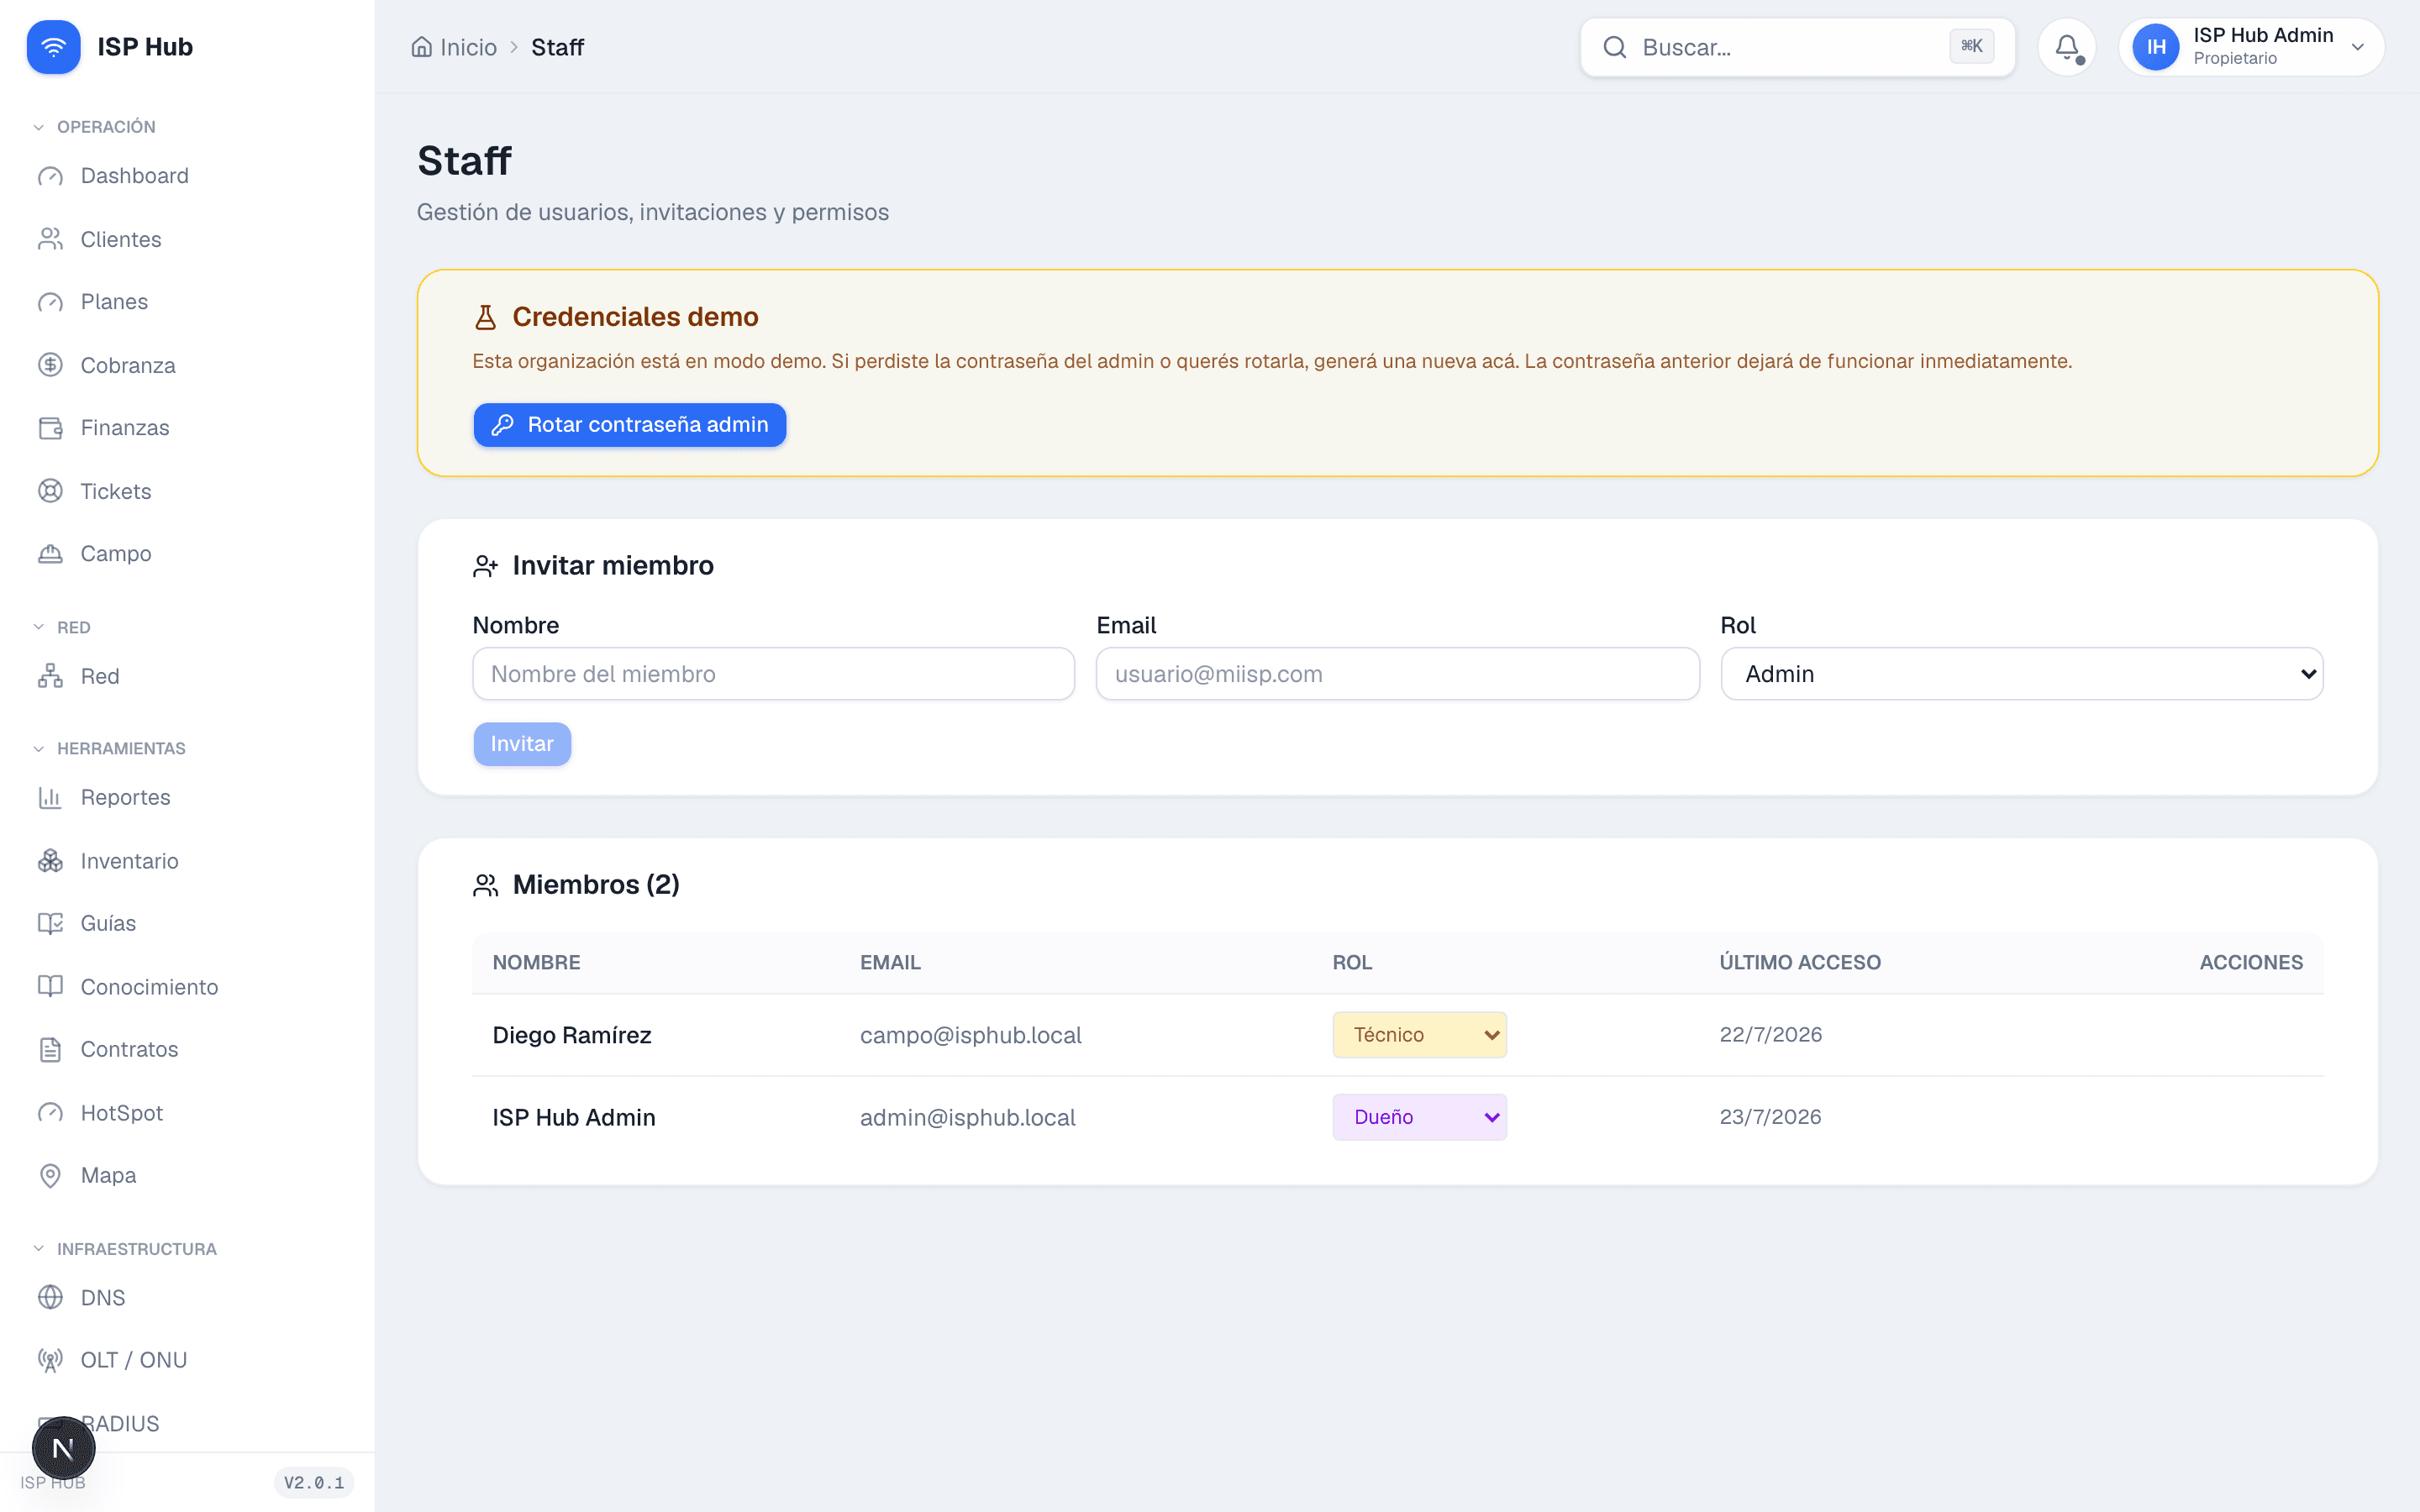
Task: Click the NOMBRE column header
Action: pos(536,962)
